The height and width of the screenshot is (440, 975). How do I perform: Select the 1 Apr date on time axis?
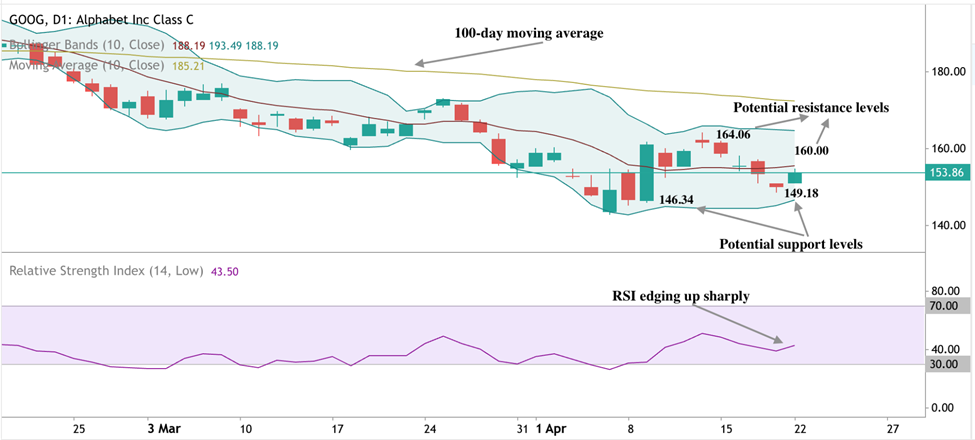550,427
